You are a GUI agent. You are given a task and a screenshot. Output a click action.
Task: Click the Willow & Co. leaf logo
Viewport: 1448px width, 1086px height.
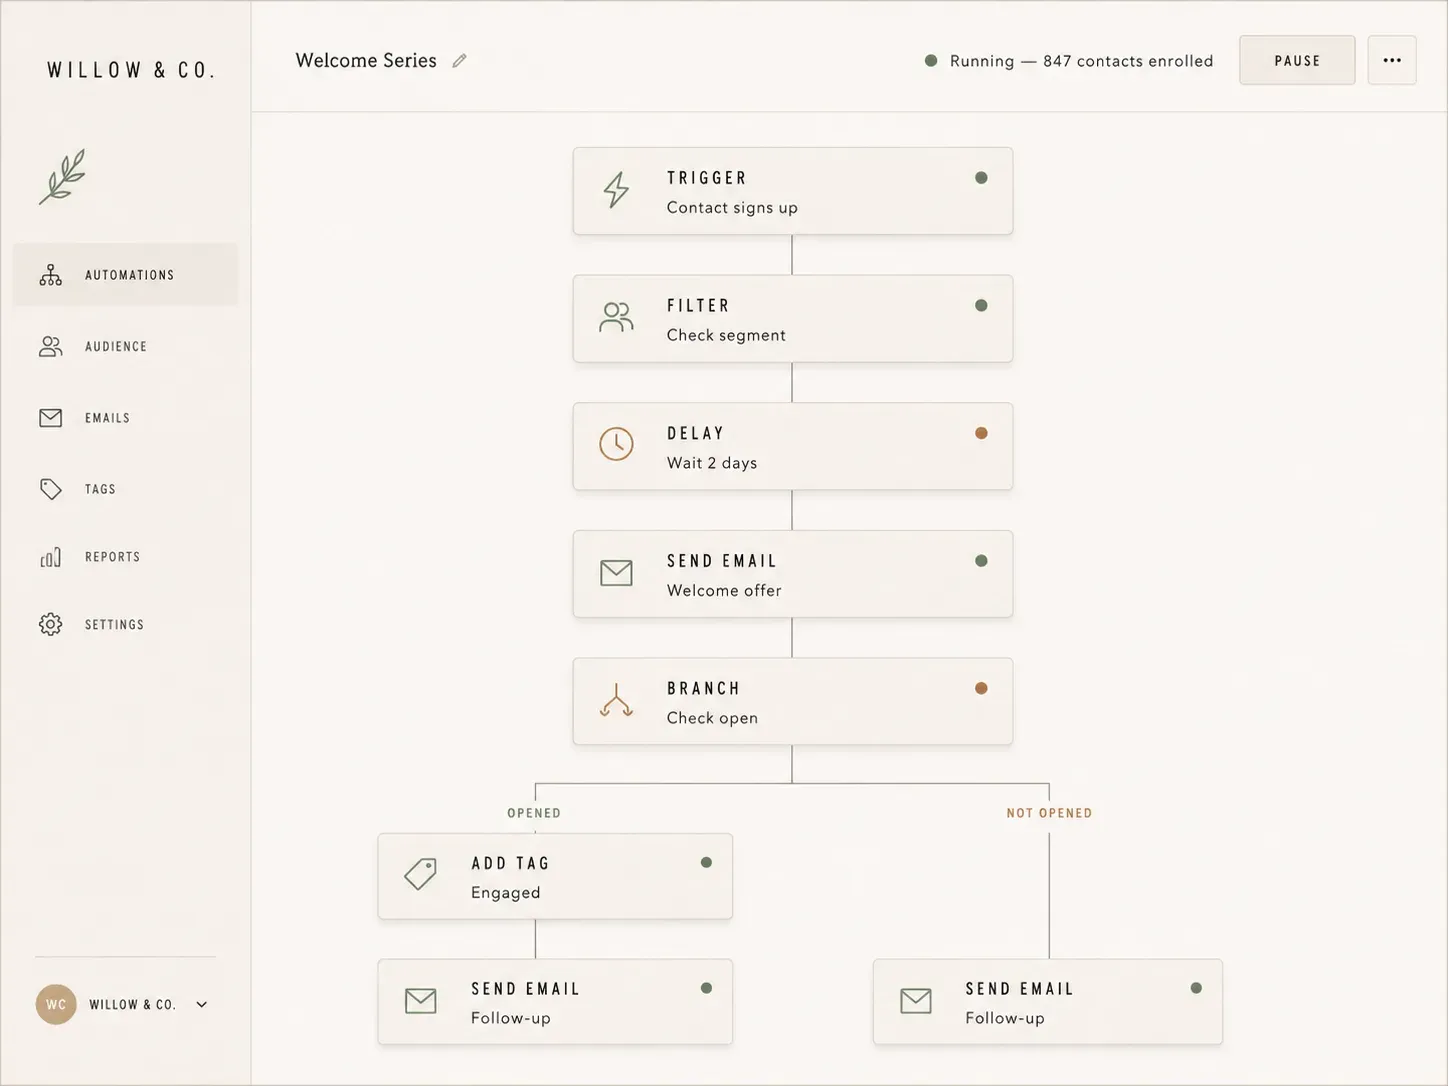[x=63, y=177]
